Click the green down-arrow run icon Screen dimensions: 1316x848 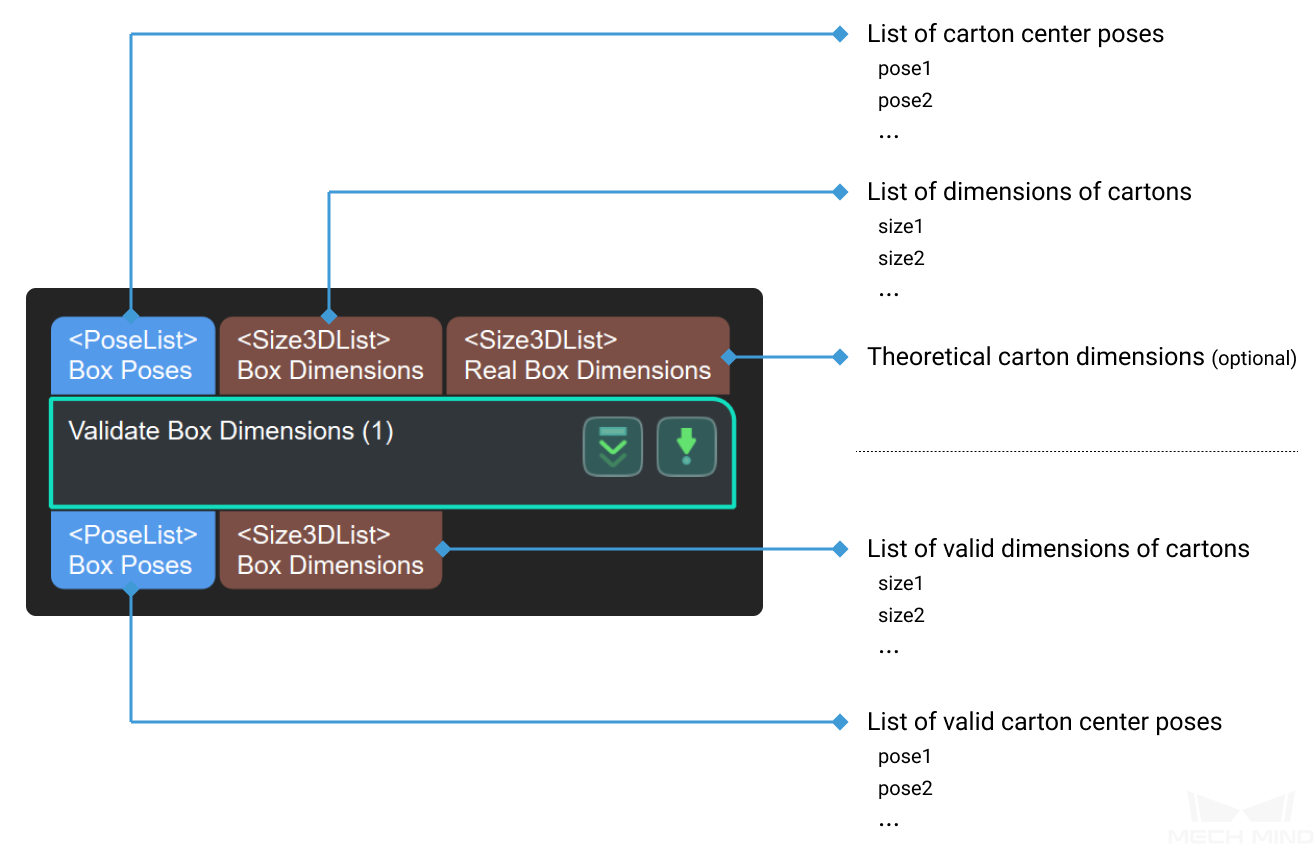pyautogui.click(x=686, y=447)
